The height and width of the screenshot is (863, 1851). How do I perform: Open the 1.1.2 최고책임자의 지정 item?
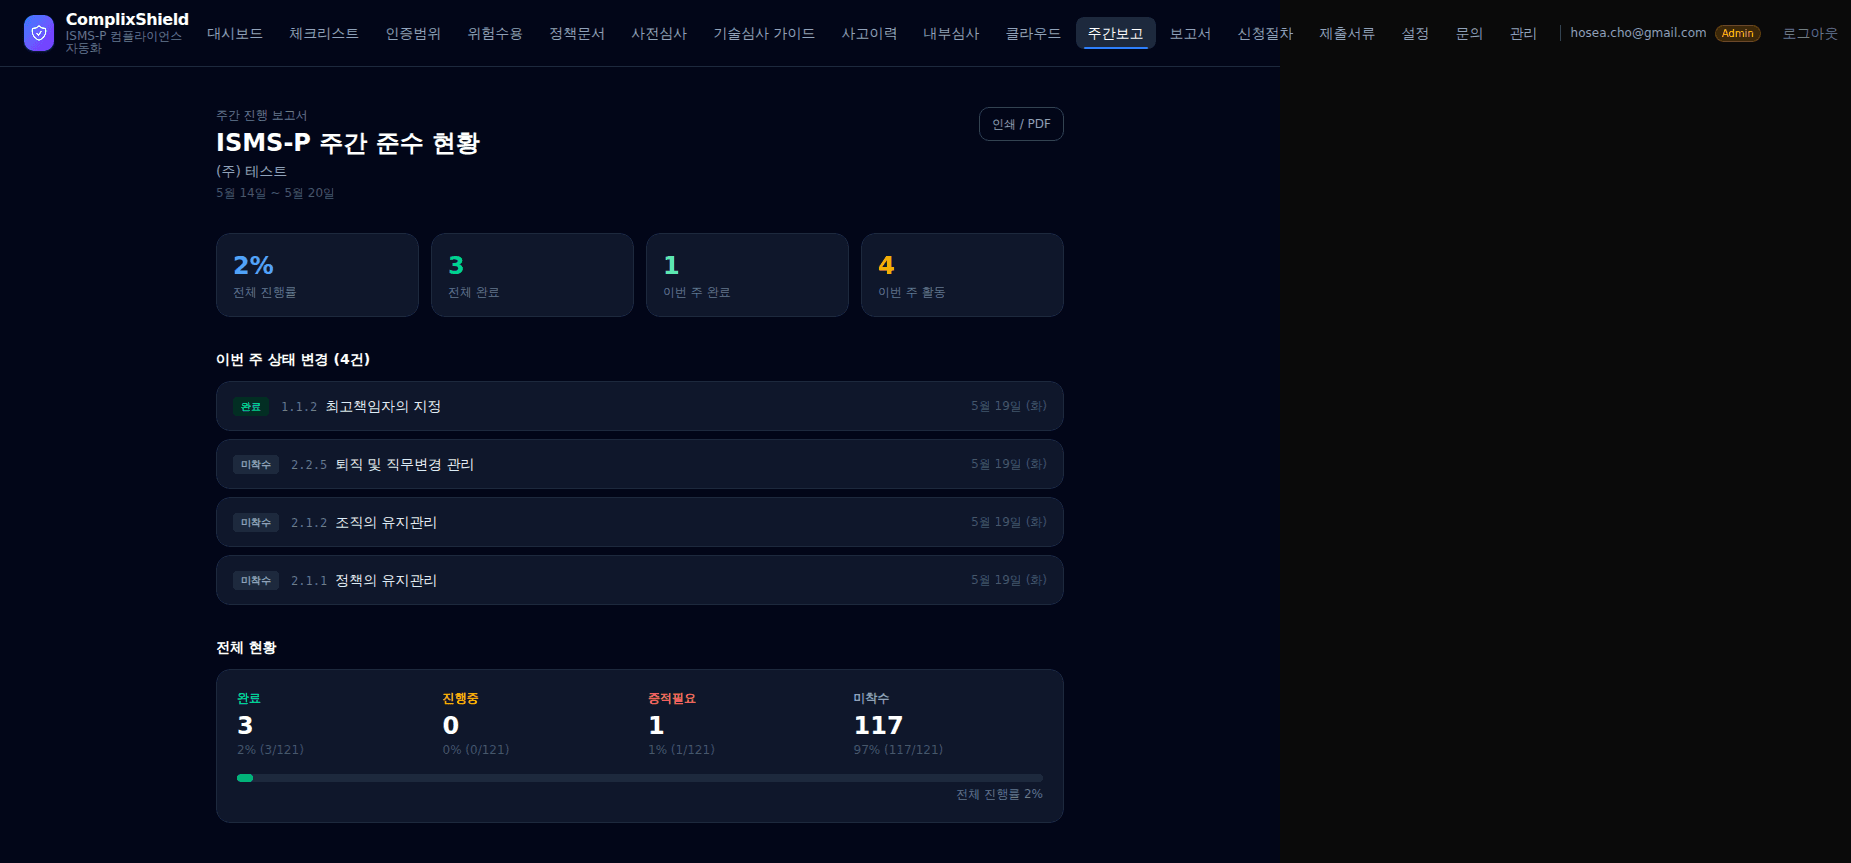point(640,406)
